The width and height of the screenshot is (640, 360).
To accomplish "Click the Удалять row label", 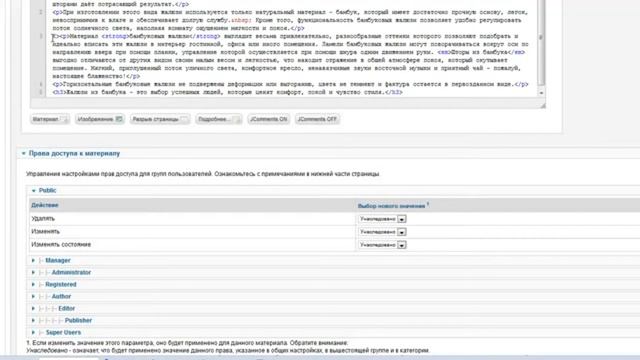I will [x=43, y=219].
